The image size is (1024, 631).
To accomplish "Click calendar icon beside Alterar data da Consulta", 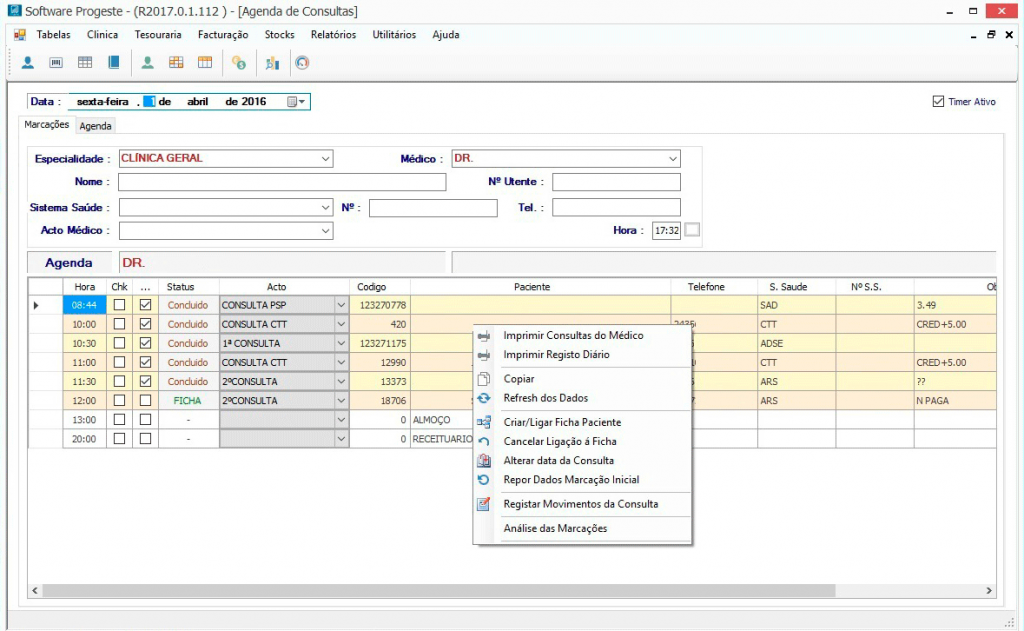I will pyautogui.click(x=484, y=461).
